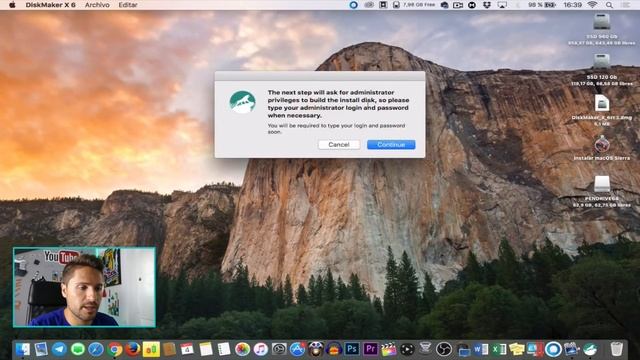Image resolution: width=640 pixels, height=360 pixels.
Task: Open iTunes in the Dock
Action: pos(260,349)
